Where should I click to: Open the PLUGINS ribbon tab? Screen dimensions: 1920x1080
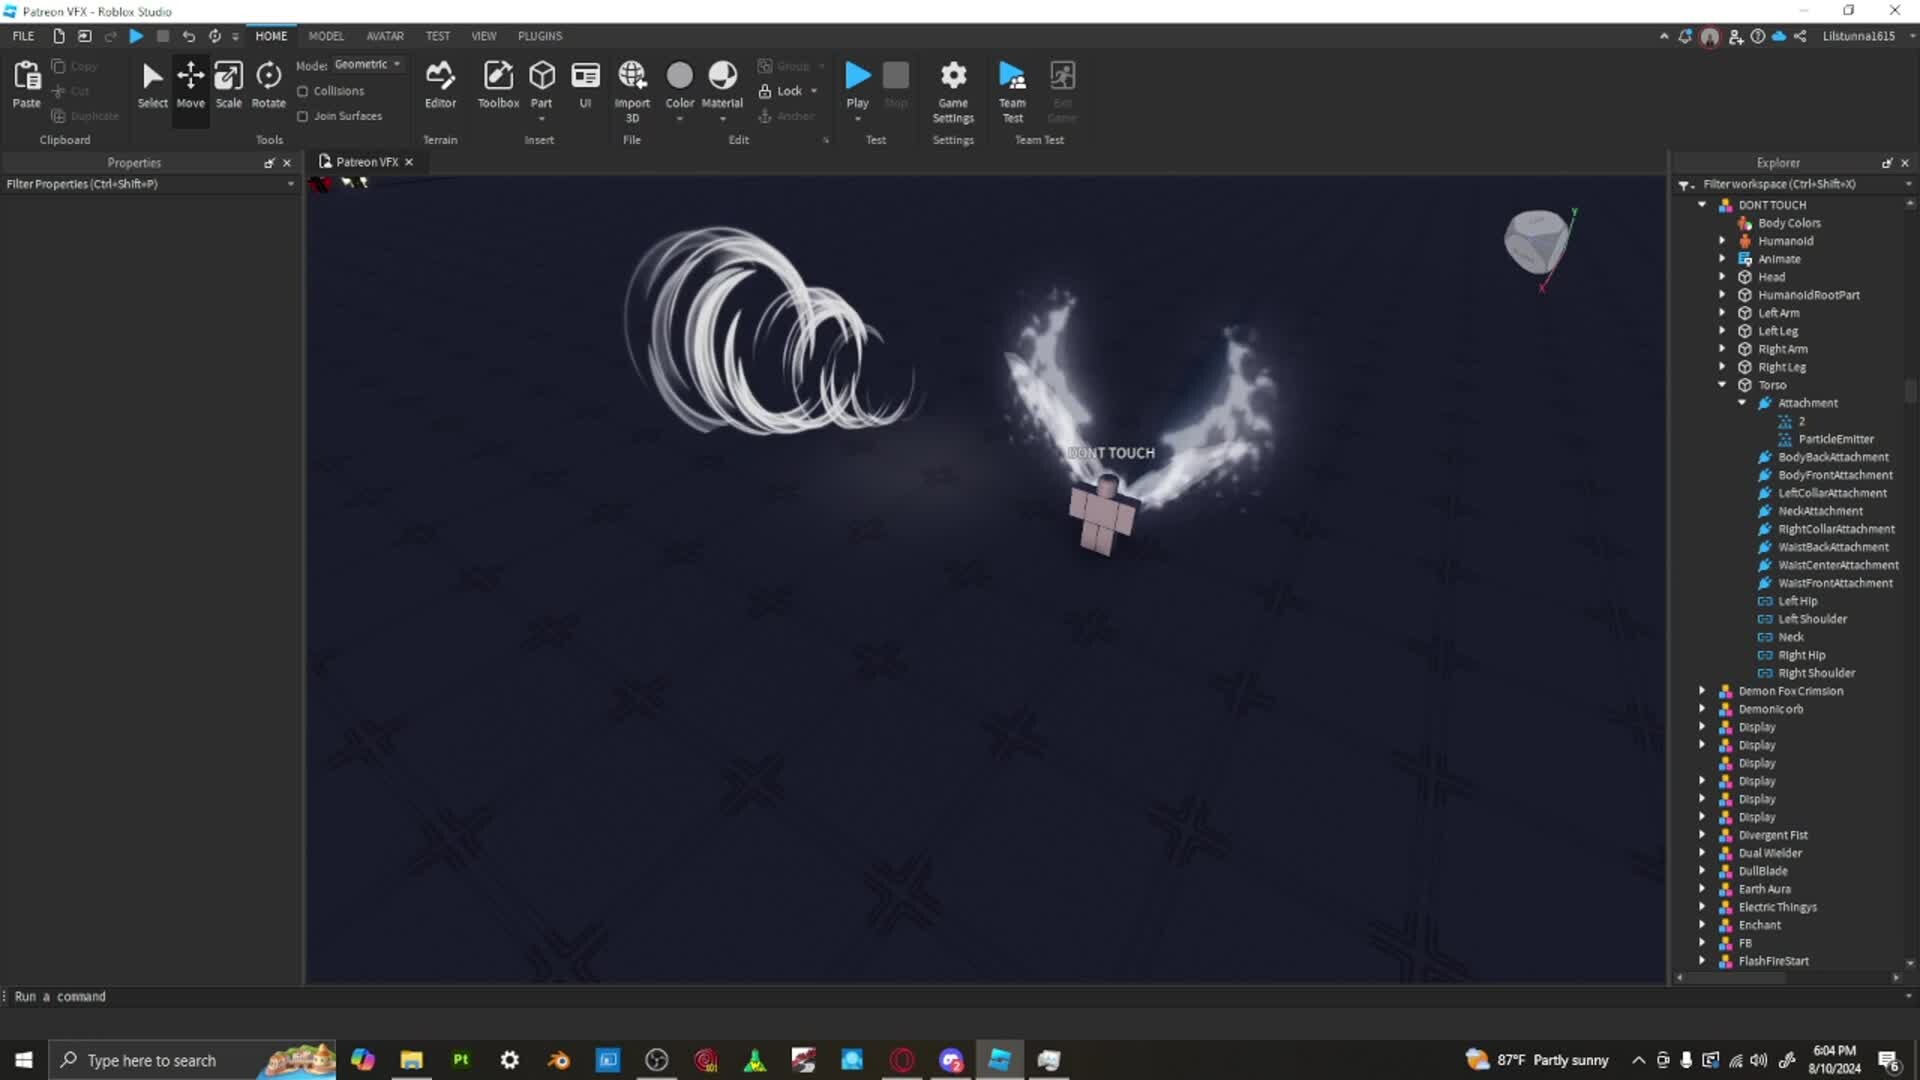click(x=539, y=35)
